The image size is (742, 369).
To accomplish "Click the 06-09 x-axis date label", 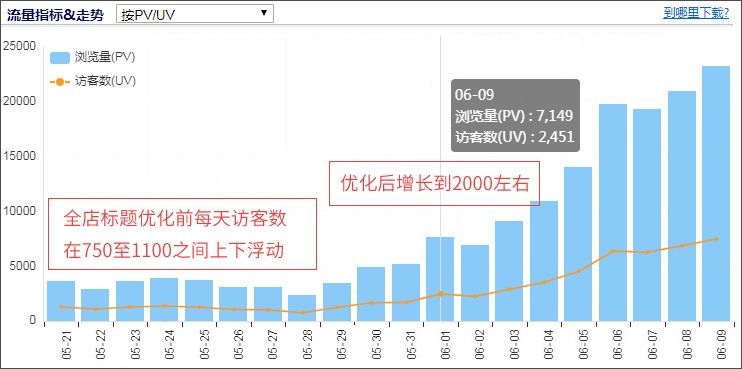I will (x=721, y=345).
